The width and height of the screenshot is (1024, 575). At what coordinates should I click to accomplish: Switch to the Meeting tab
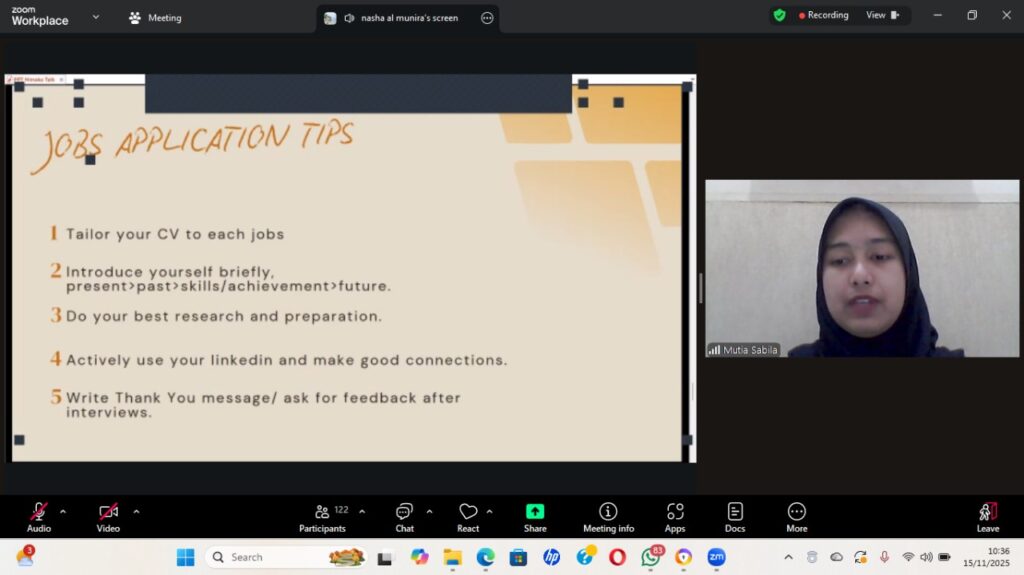pos(155,17)
